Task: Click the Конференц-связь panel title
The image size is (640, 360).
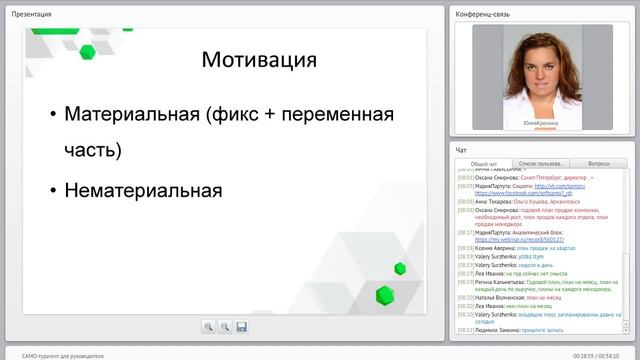Action: pyautogui.click(x=482, y=14)
